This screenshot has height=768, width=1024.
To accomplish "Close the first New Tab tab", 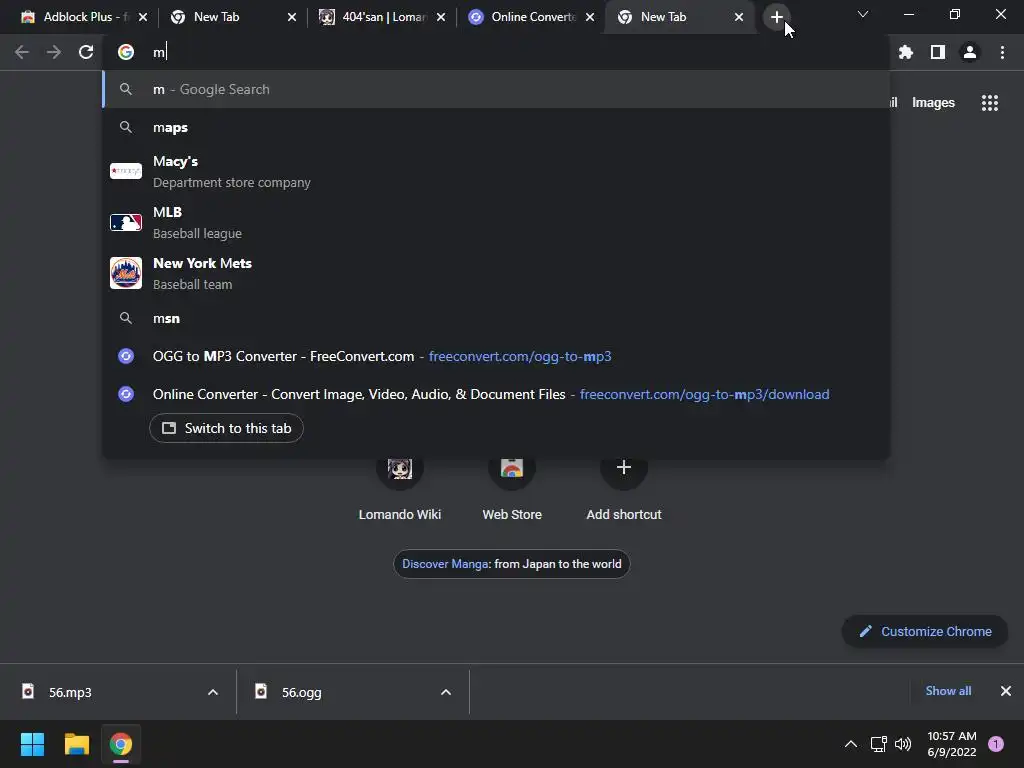I will 292,17.
